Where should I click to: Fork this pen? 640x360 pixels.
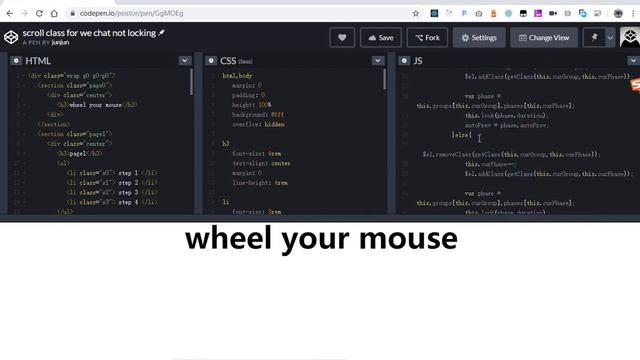(427, 38)
